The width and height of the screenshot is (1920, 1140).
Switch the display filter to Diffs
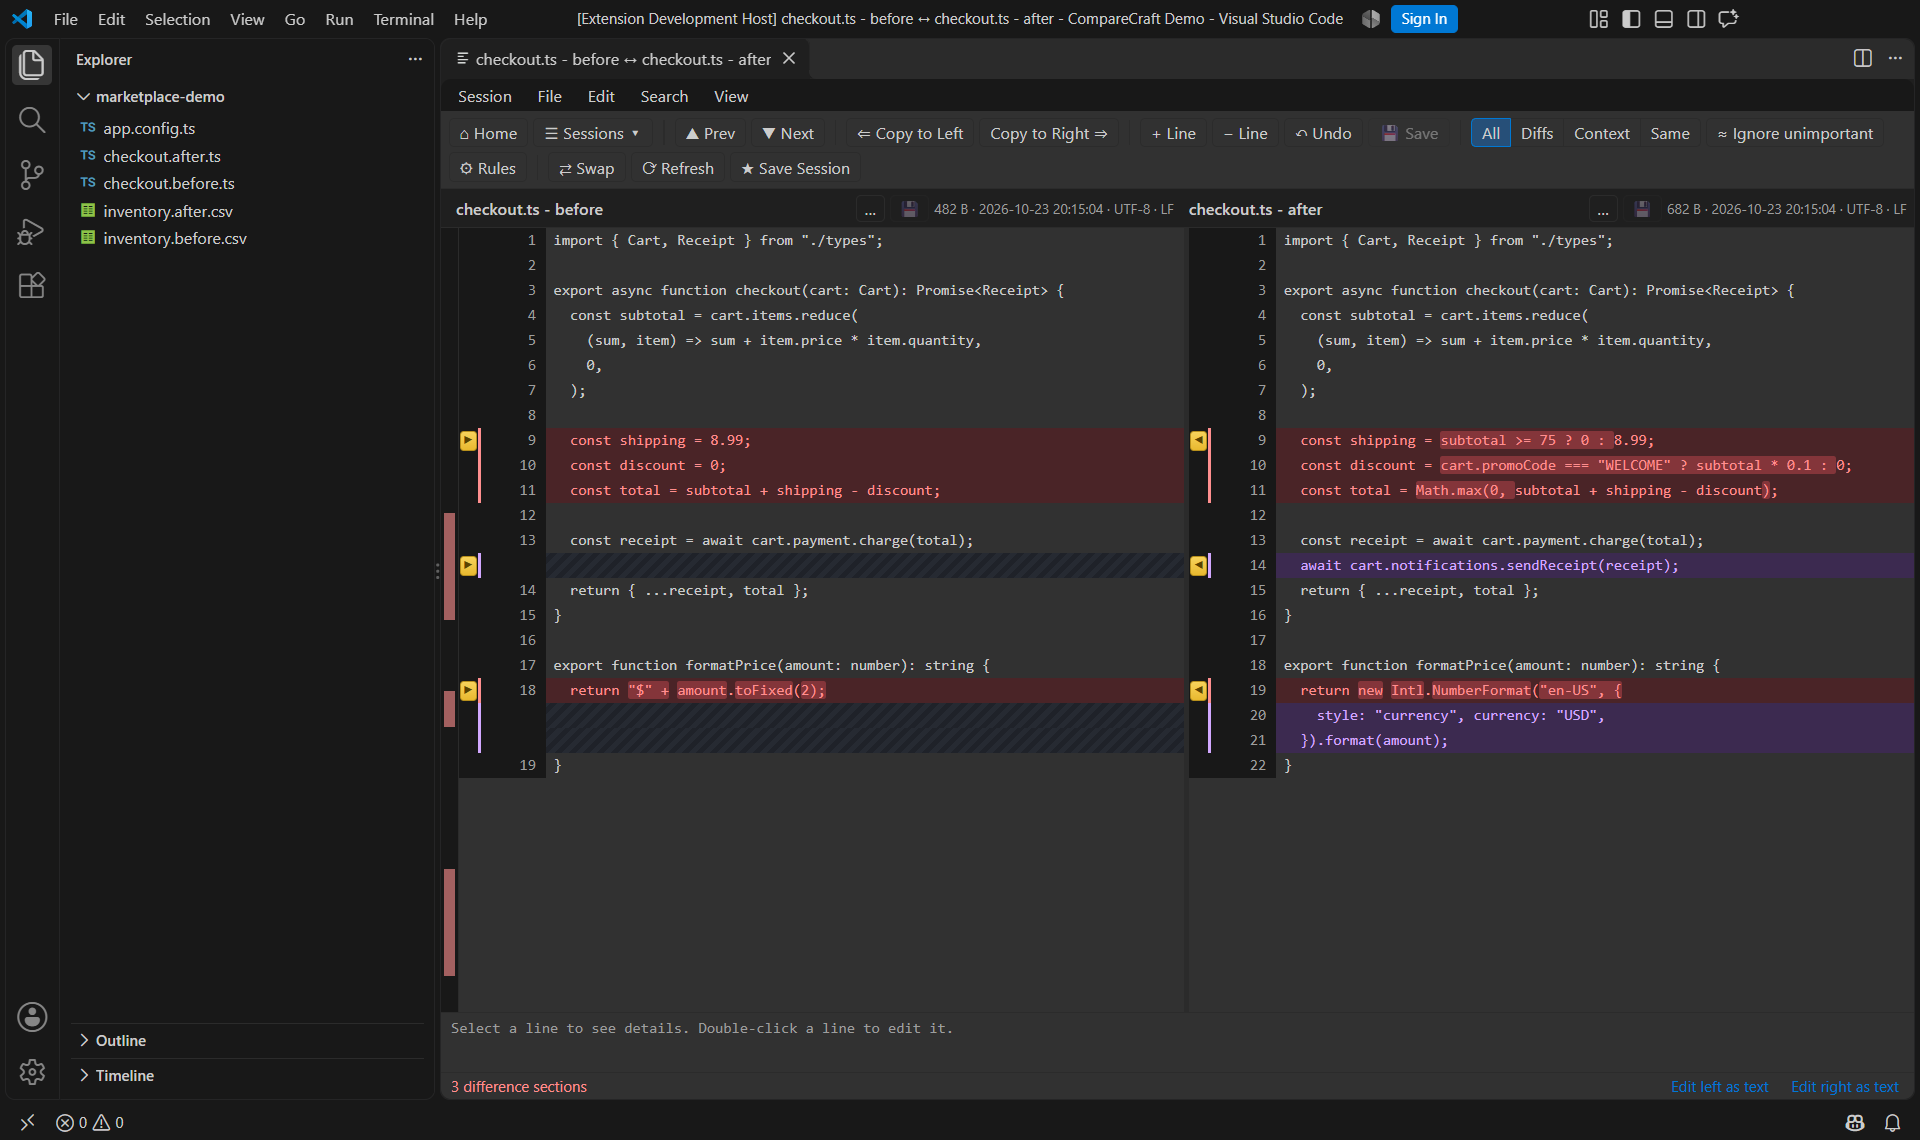click(x=1536, y=133)
